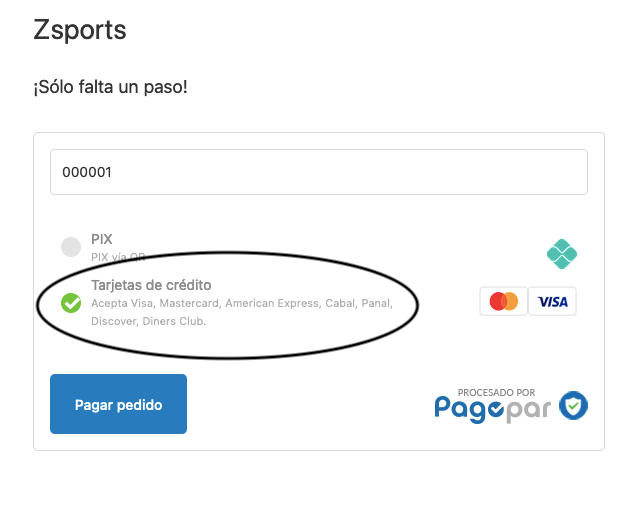Viewport: 642px width, 516px height.
Task: Click the accepted cards description text
Action: tap(242, 312)
